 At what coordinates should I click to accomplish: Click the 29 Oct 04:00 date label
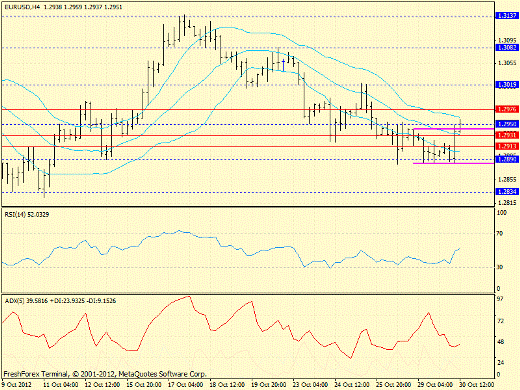point(435,384)
